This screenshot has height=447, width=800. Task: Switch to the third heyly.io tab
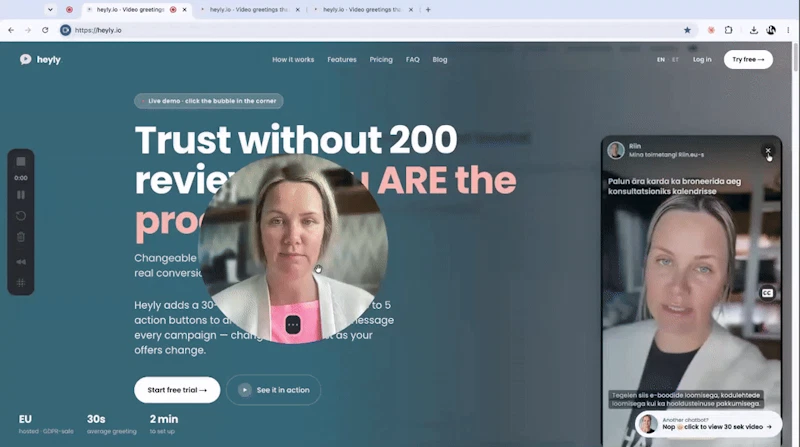tap(363, 9)
